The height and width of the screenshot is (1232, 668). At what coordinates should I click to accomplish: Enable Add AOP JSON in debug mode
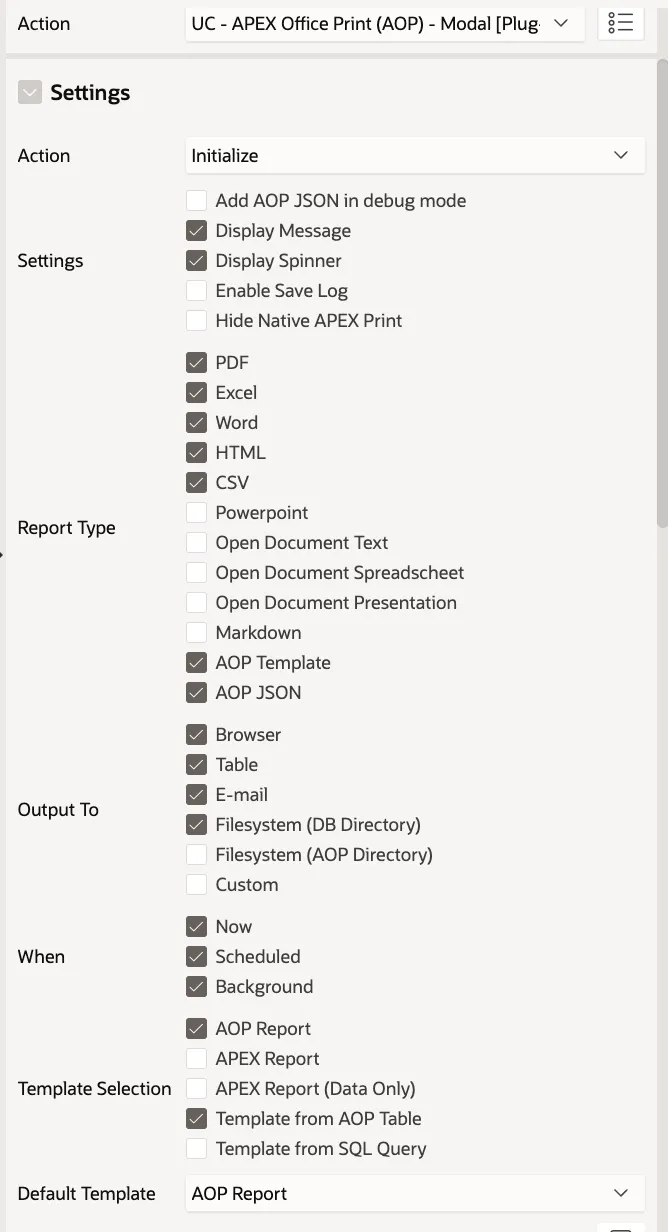coord(197,200)
